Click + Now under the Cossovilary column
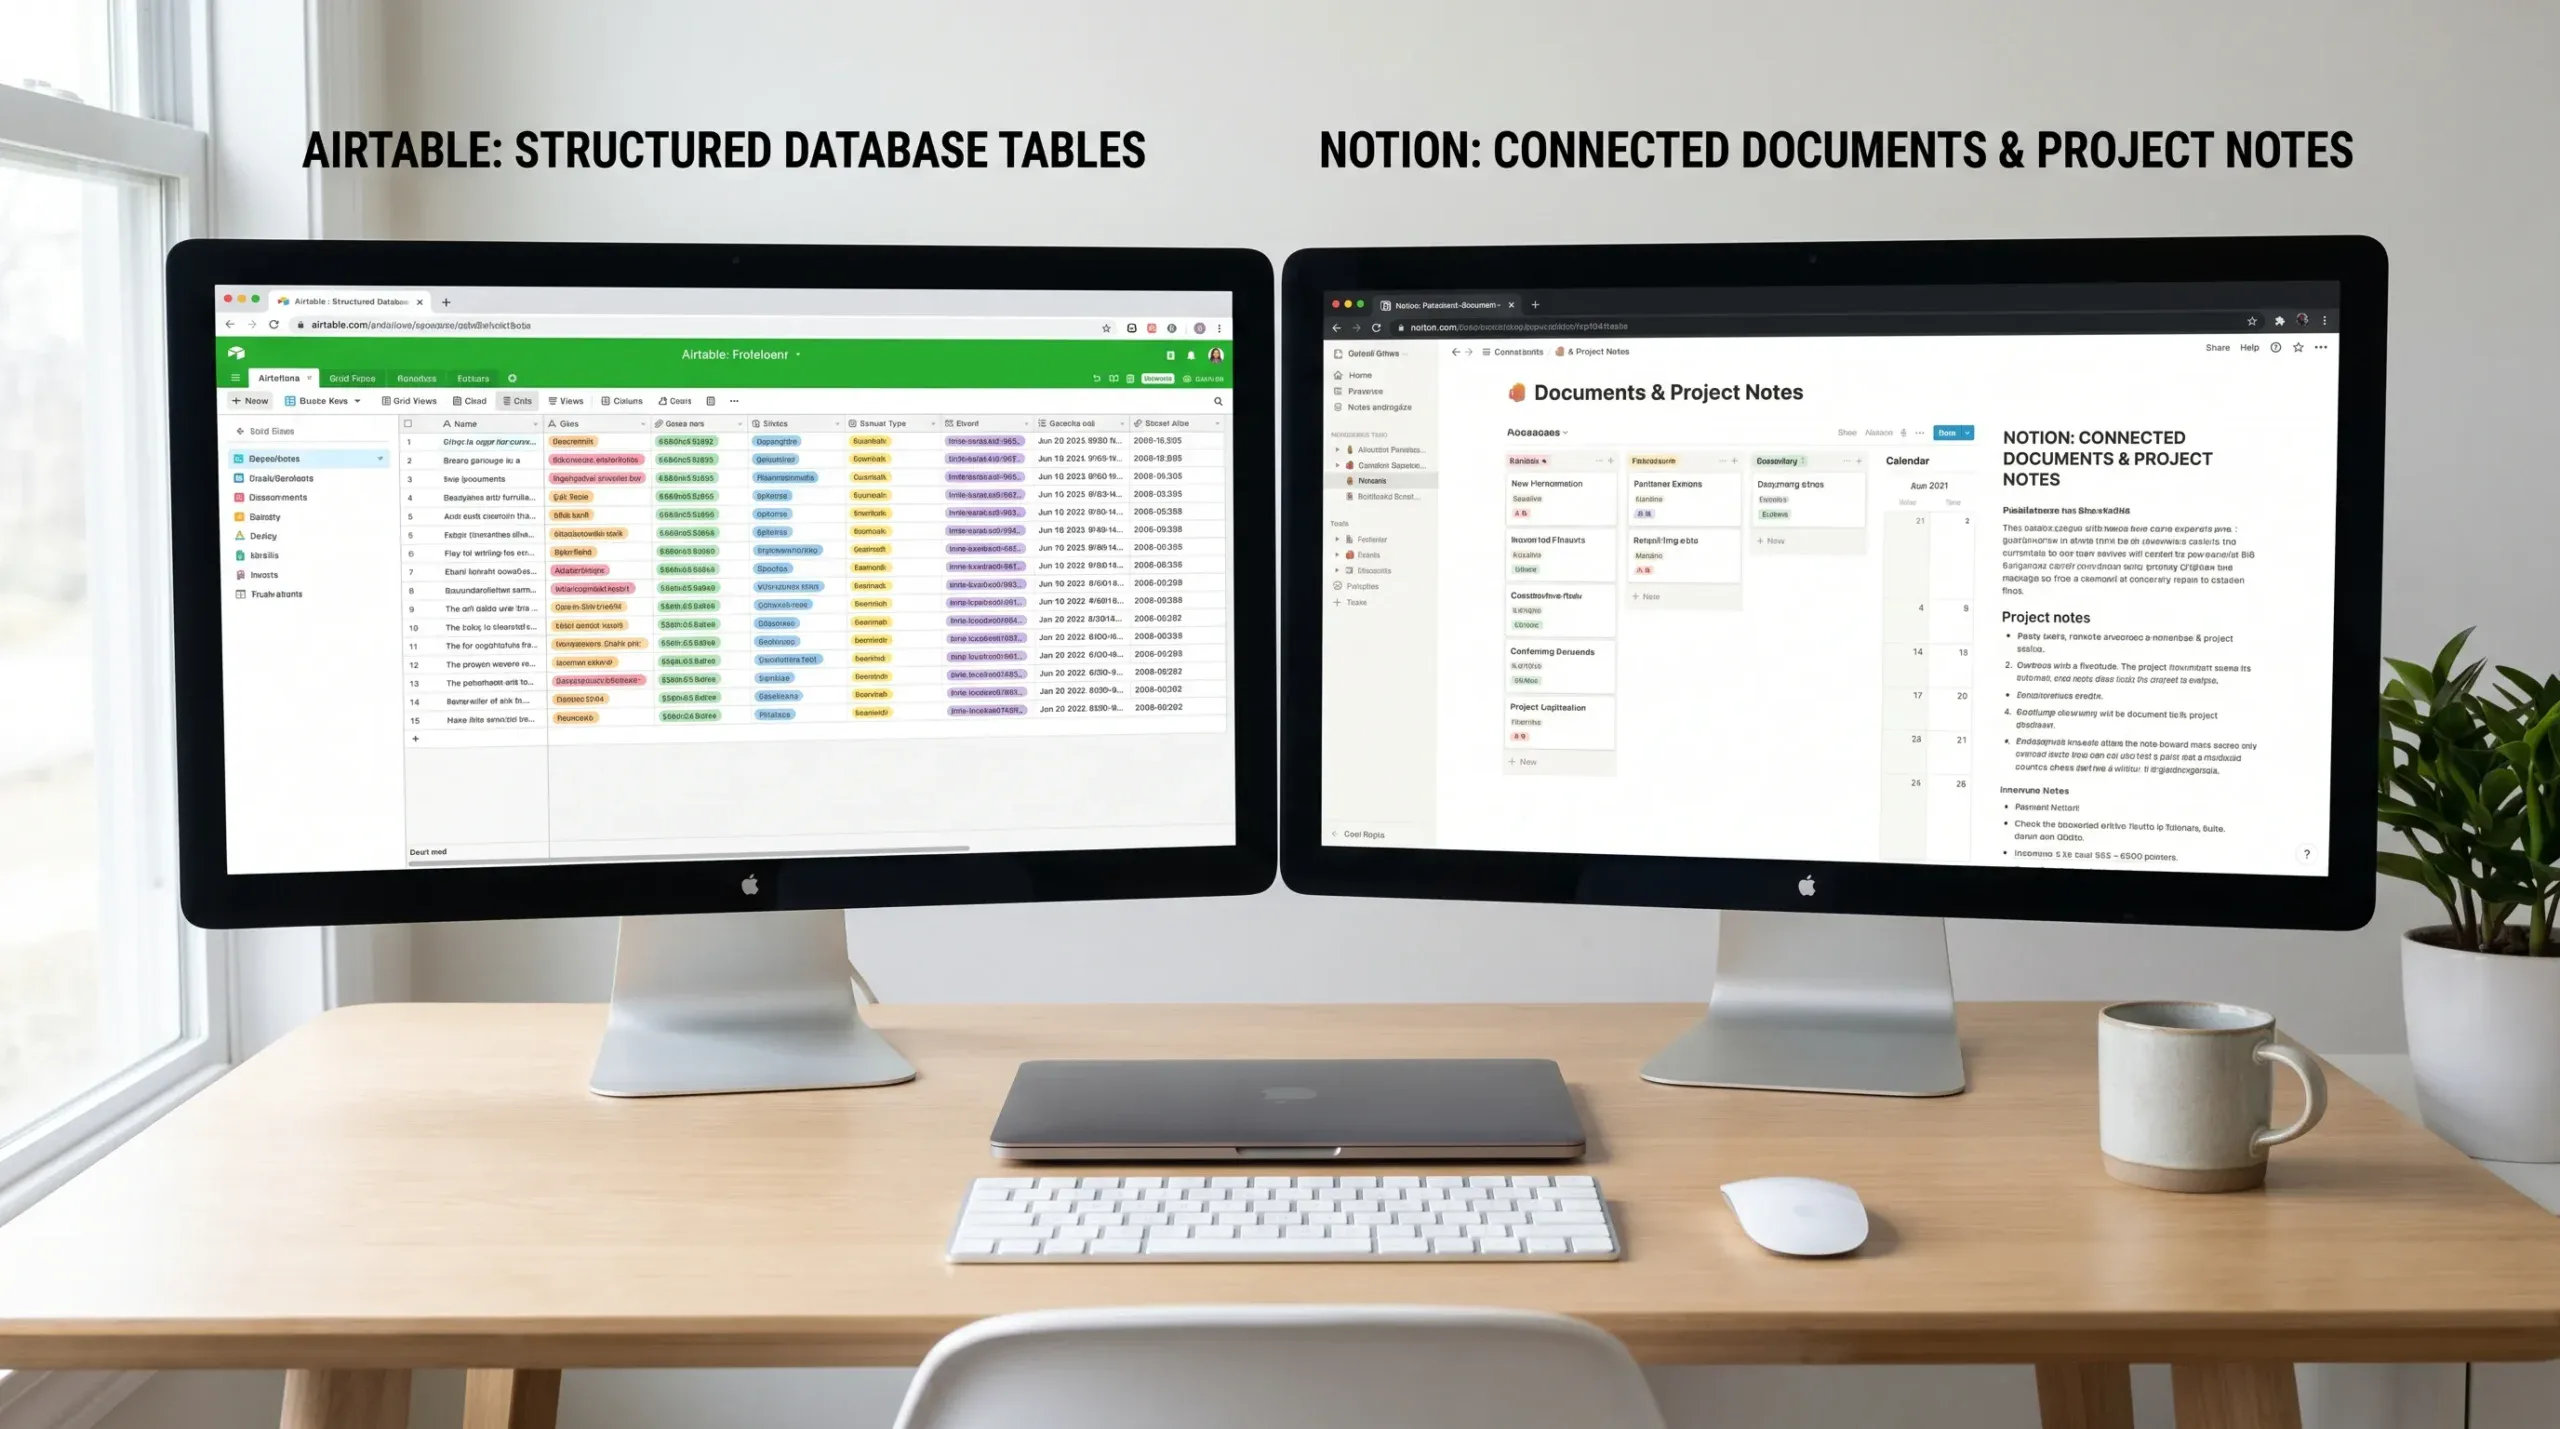 pyautogui.click(x=1771, y=541)
